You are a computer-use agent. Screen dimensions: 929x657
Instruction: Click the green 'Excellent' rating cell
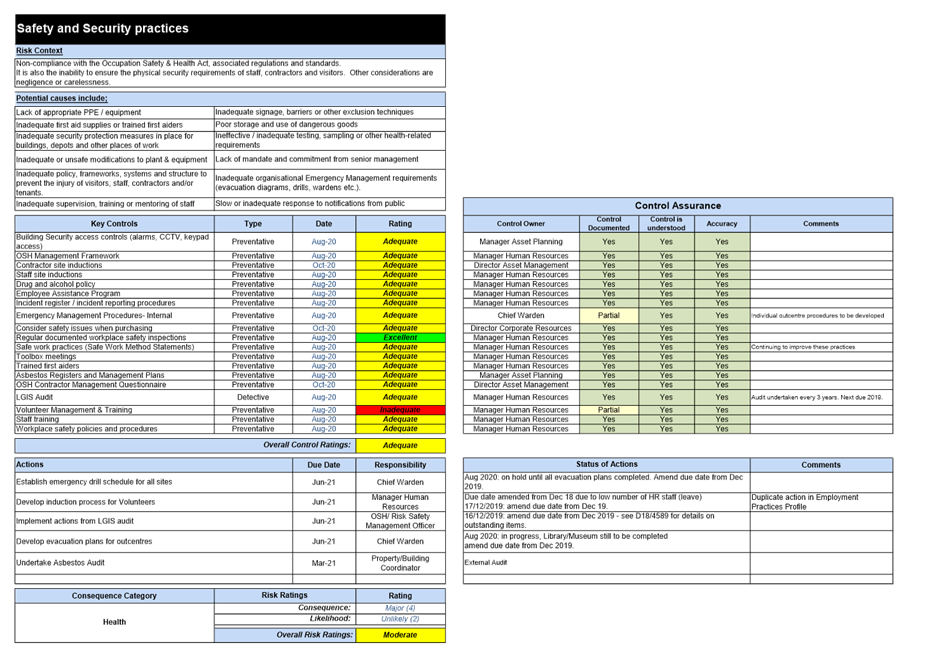400,338
